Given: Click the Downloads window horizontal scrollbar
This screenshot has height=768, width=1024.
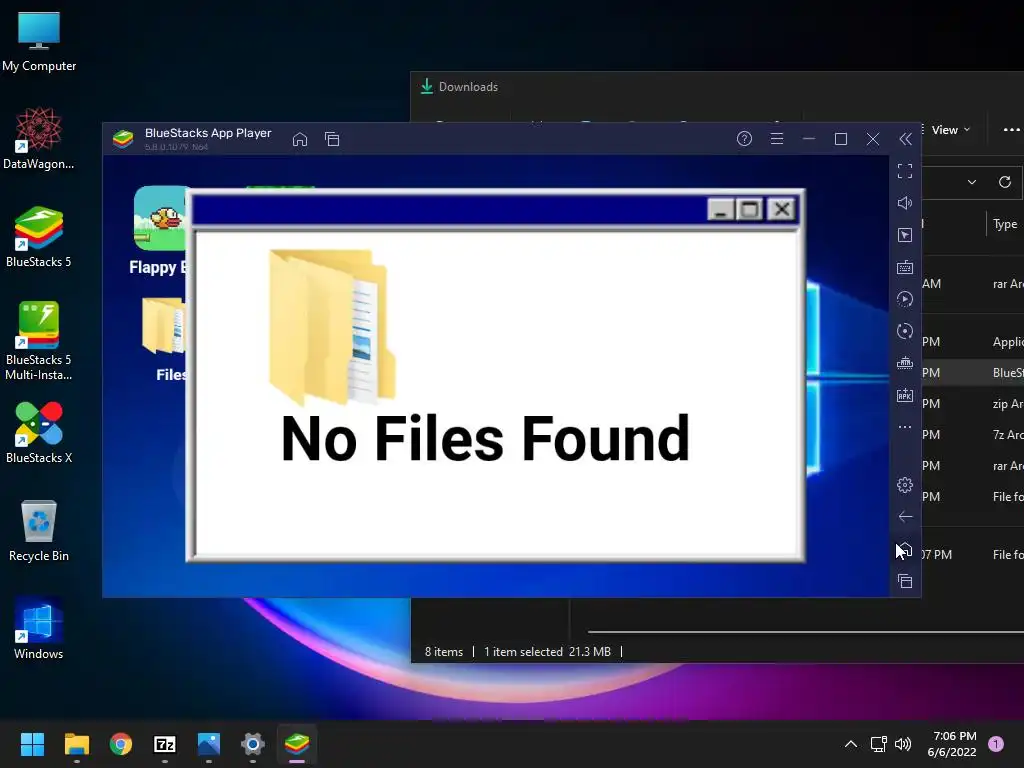Looking at the screenshot, I should pos(806,632).
